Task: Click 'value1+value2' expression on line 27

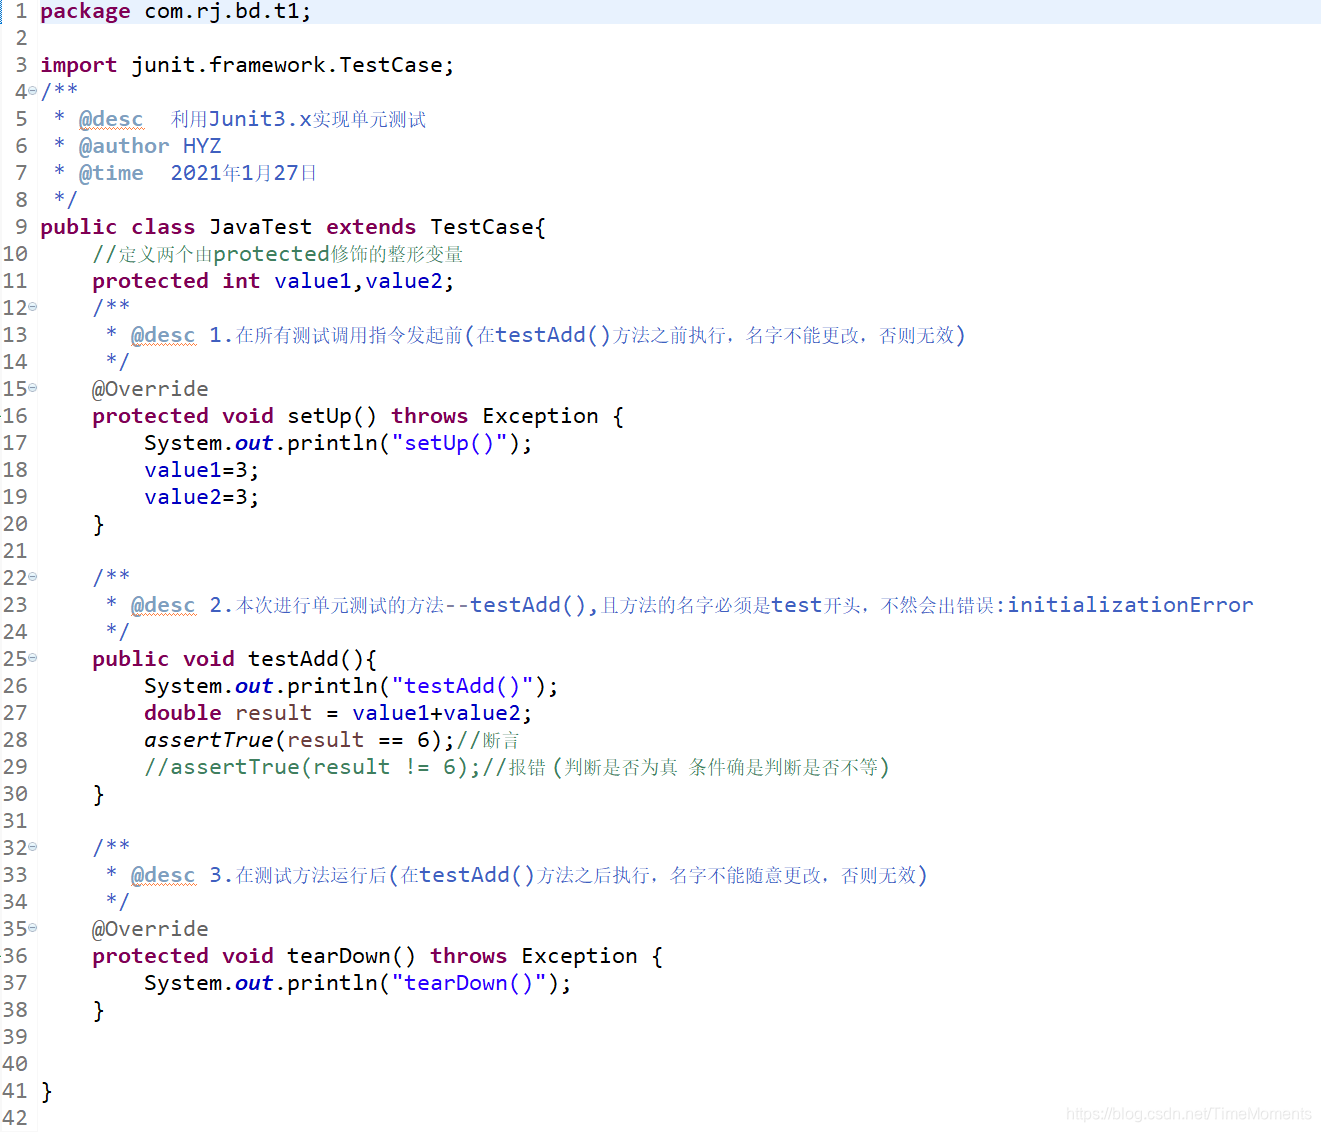Action: click(436, 713)
